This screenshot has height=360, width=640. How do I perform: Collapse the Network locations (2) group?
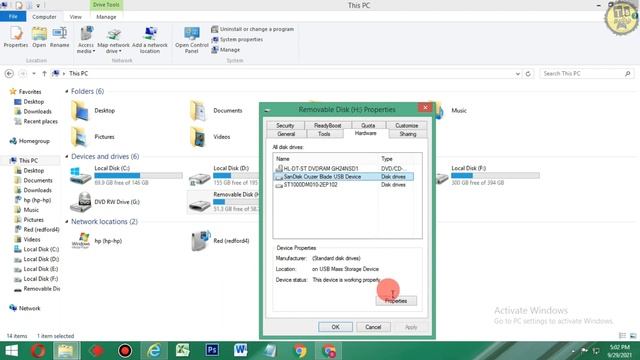pos(67,222)
